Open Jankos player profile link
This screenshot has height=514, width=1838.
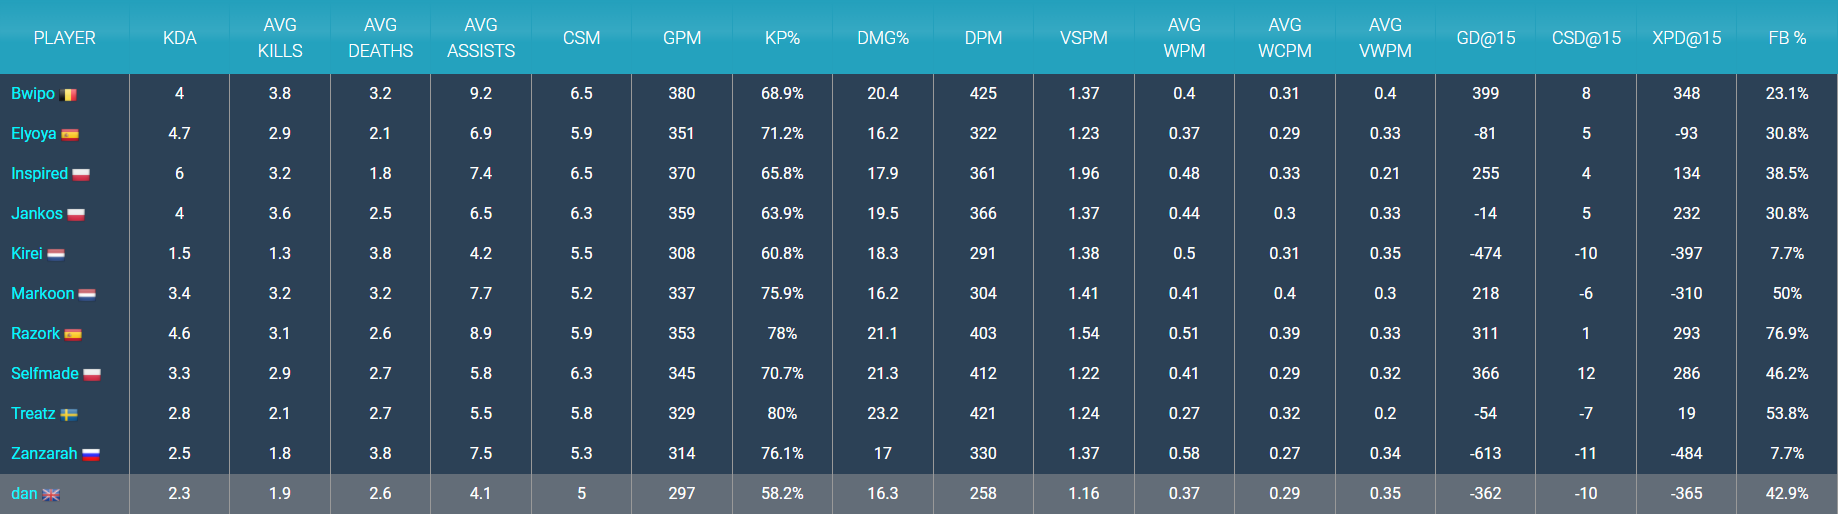click(x=37, y=214)
